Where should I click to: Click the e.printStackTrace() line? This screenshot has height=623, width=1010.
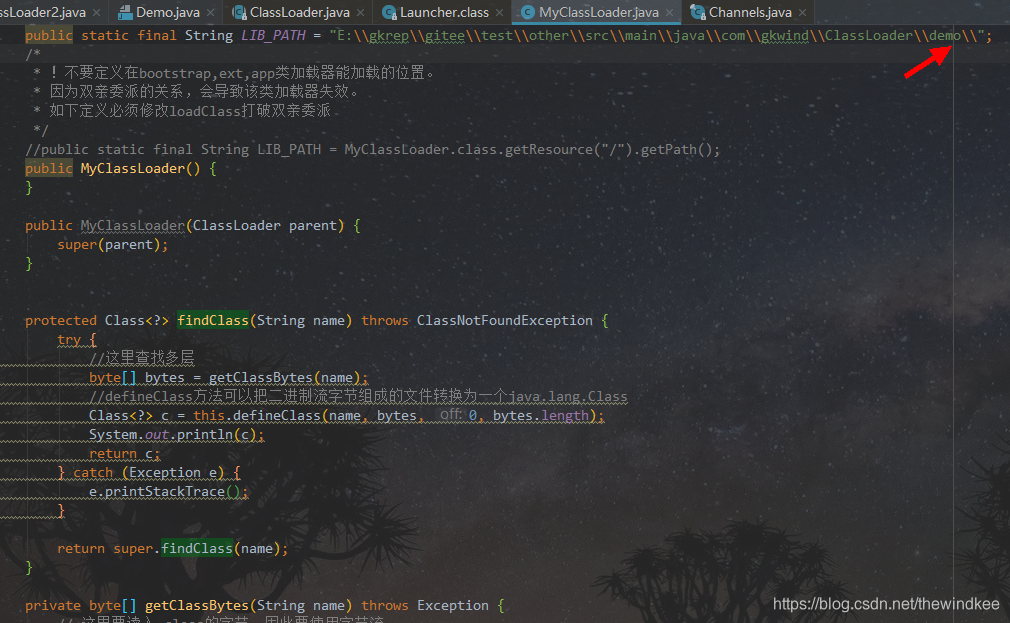[x=168, y=492]
